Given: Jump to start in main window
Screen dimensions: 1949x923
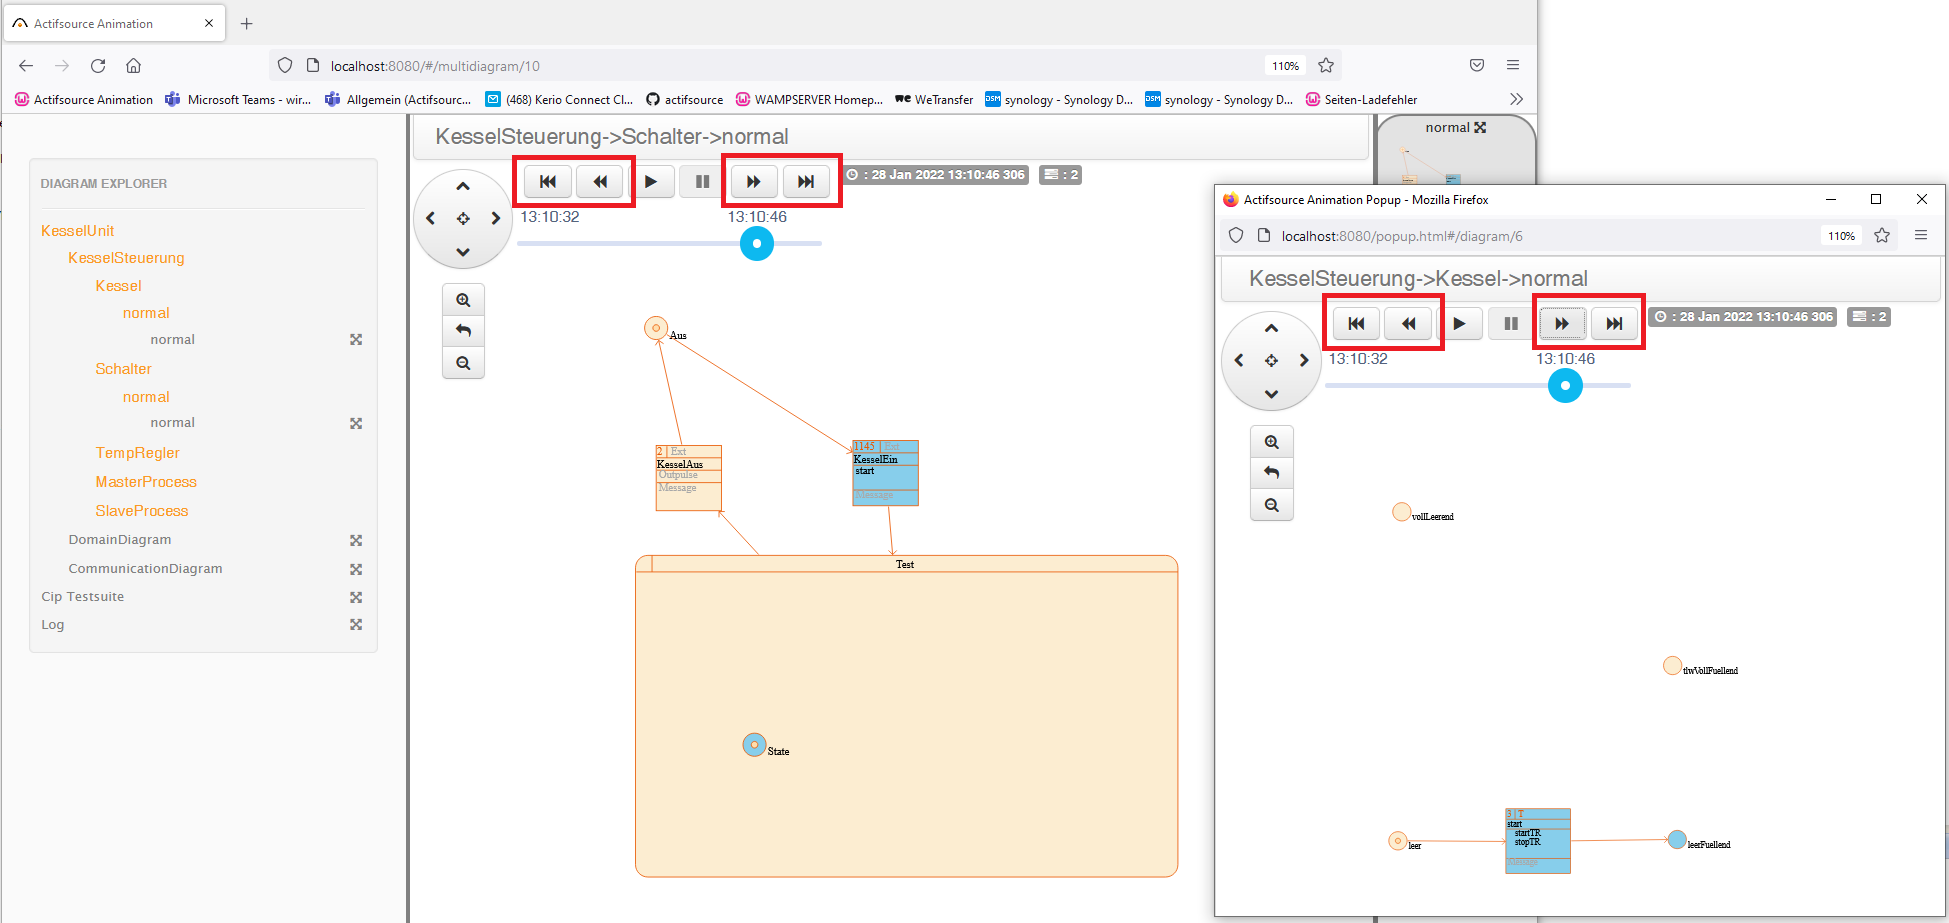Looking at the screenshot, I should 548,182.
